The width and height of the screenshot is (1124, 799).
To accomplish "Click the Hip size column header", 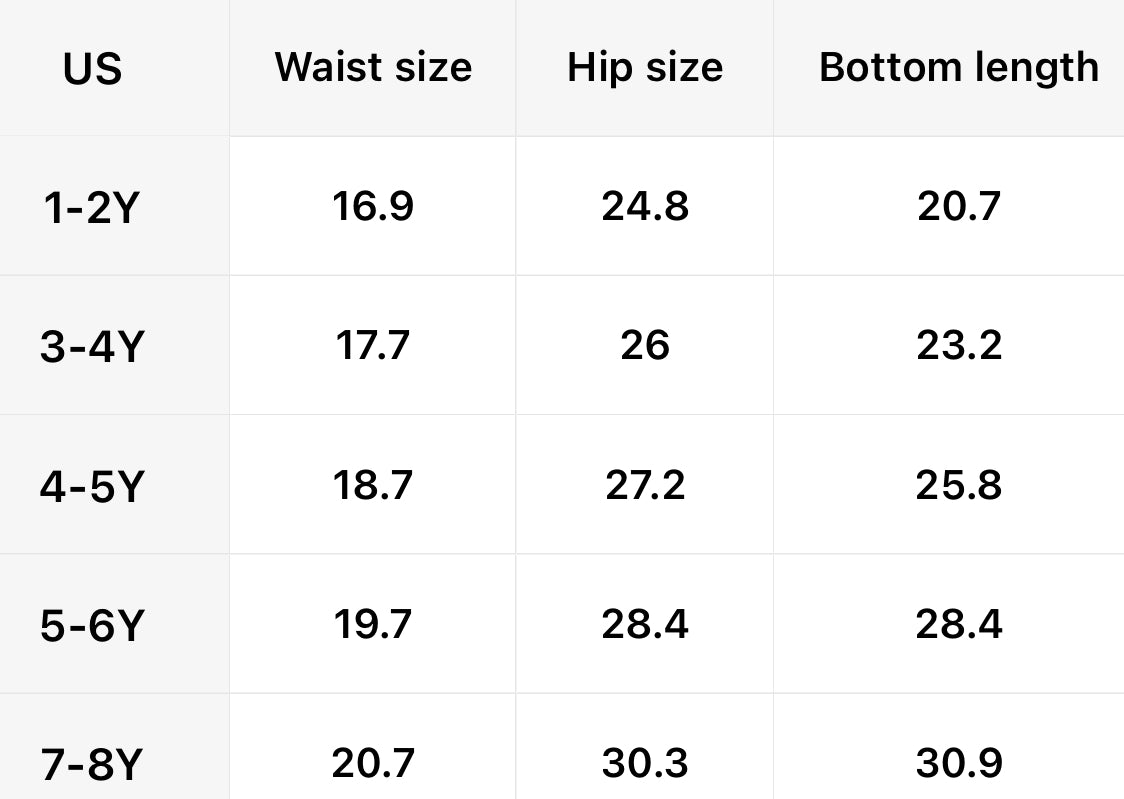I will (645, 67).
